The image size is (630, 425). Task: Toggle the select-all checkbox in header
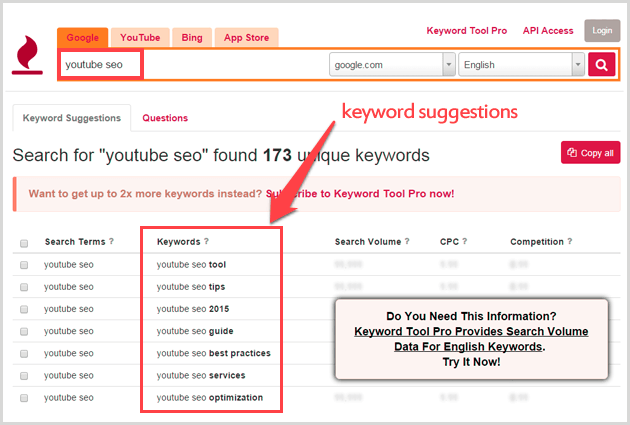(x=24, y=242)
